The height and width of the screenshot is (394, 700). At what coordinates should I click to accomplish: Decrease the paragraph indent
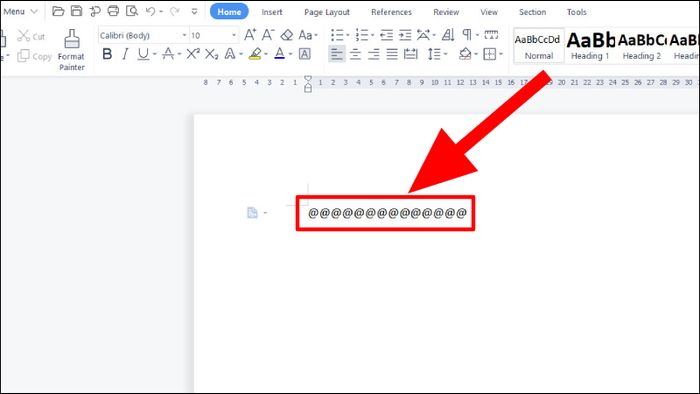tap(387, 35)
